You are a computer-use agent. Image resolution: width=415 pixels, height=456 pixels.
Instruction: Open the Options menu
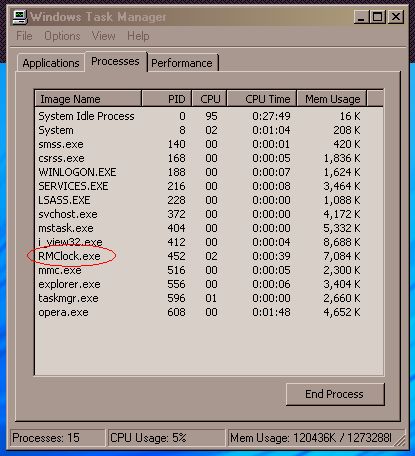click(62, 36)
